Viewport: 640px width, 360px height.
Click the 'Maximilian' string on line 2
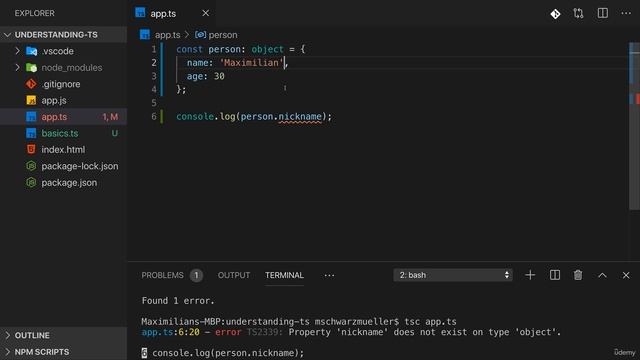click(251, 63)
